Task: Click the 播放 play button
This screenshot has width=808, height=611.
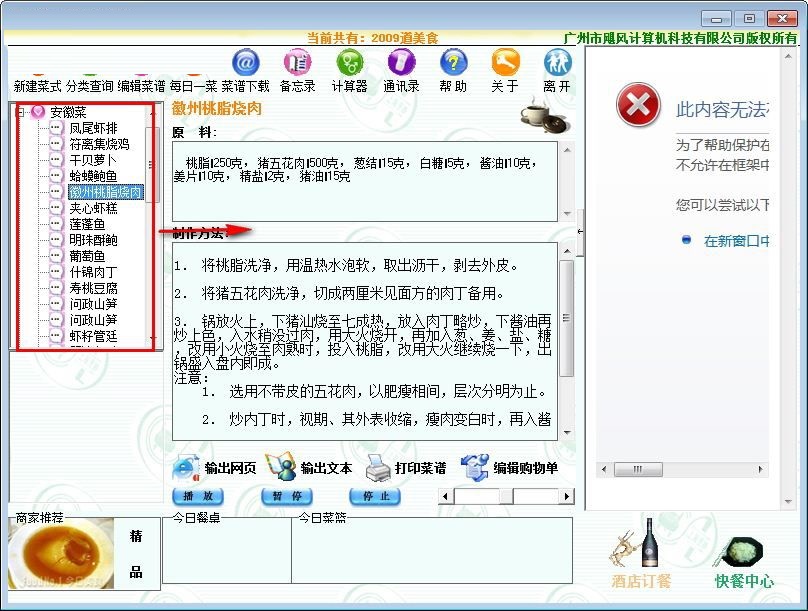Action: pyautogui.click(x=198, y=496)
